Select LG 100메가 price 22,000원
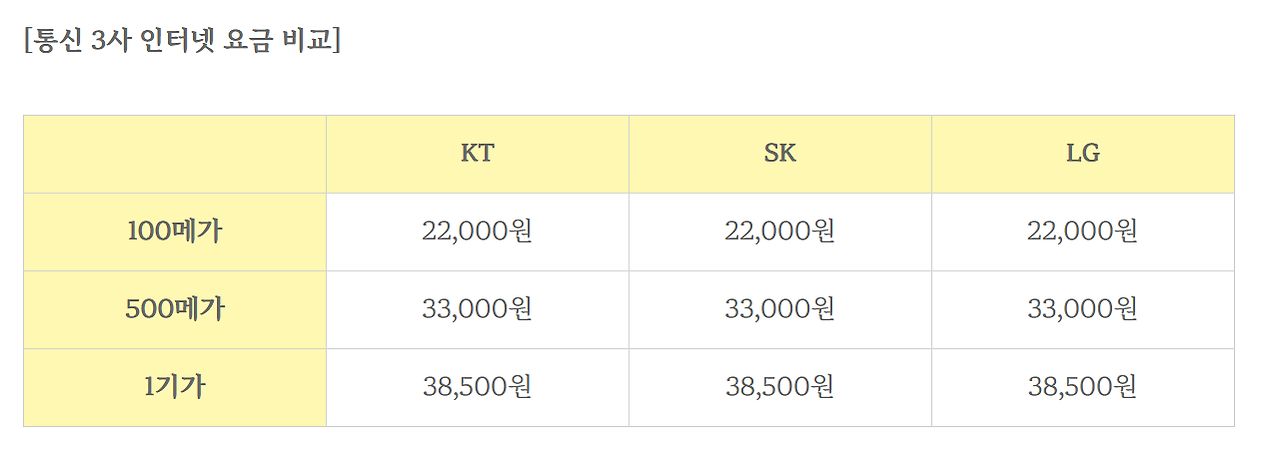1280x465 pixels. pyautogui.click(x=1083, y=232)
